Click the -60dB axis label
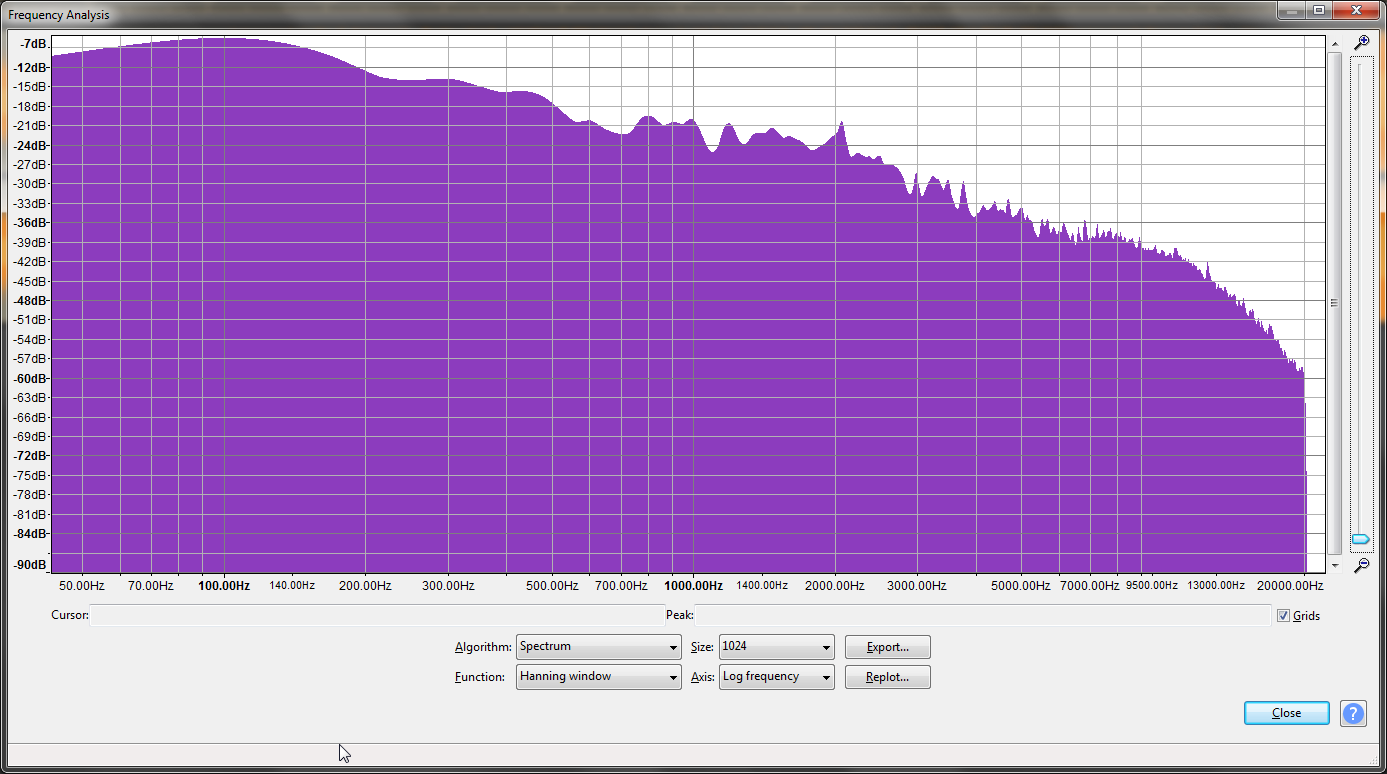Screen dimensions: 1387x774 (x=31, y=378)
